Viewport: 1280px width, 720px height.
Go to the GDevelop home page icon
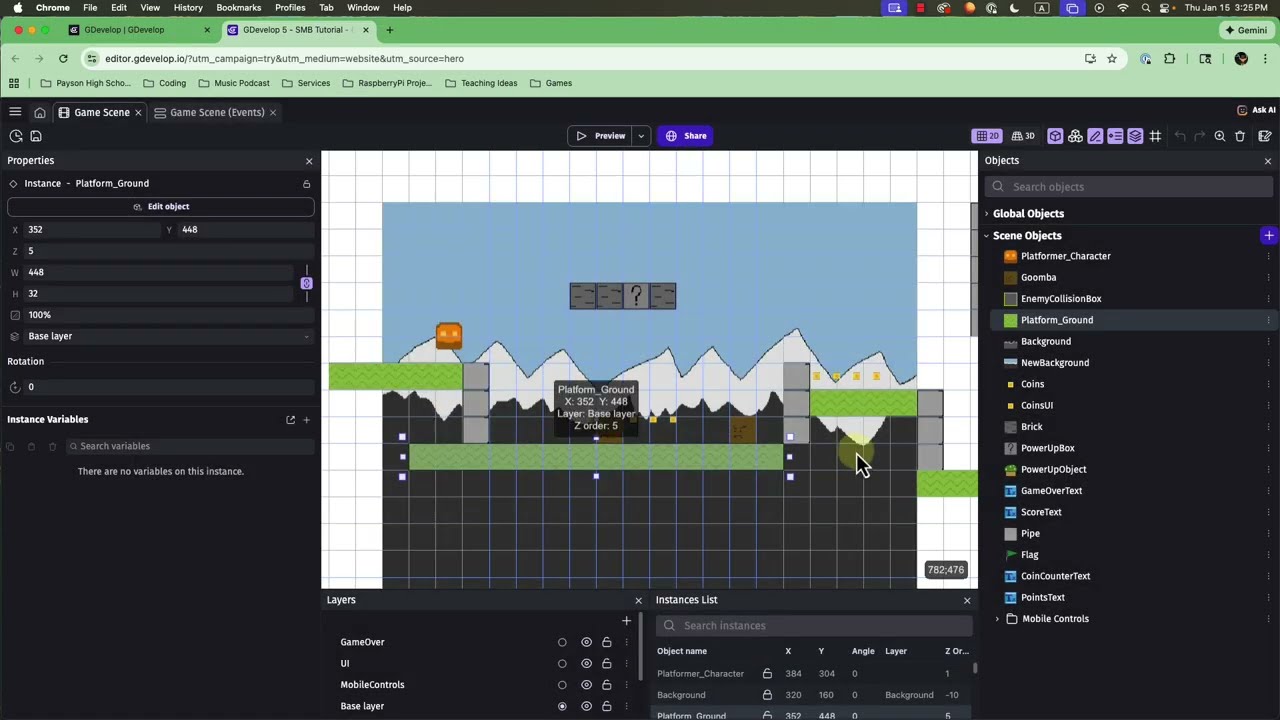pyautogui.click(x=40, y=112)
